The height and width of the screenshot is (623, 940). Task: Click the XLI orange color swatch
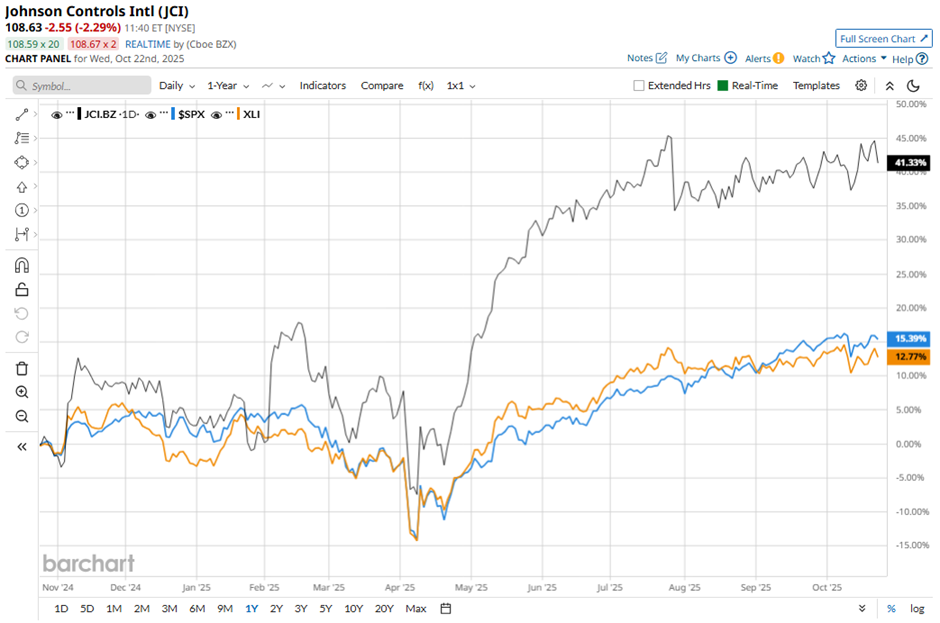[239, 114]
